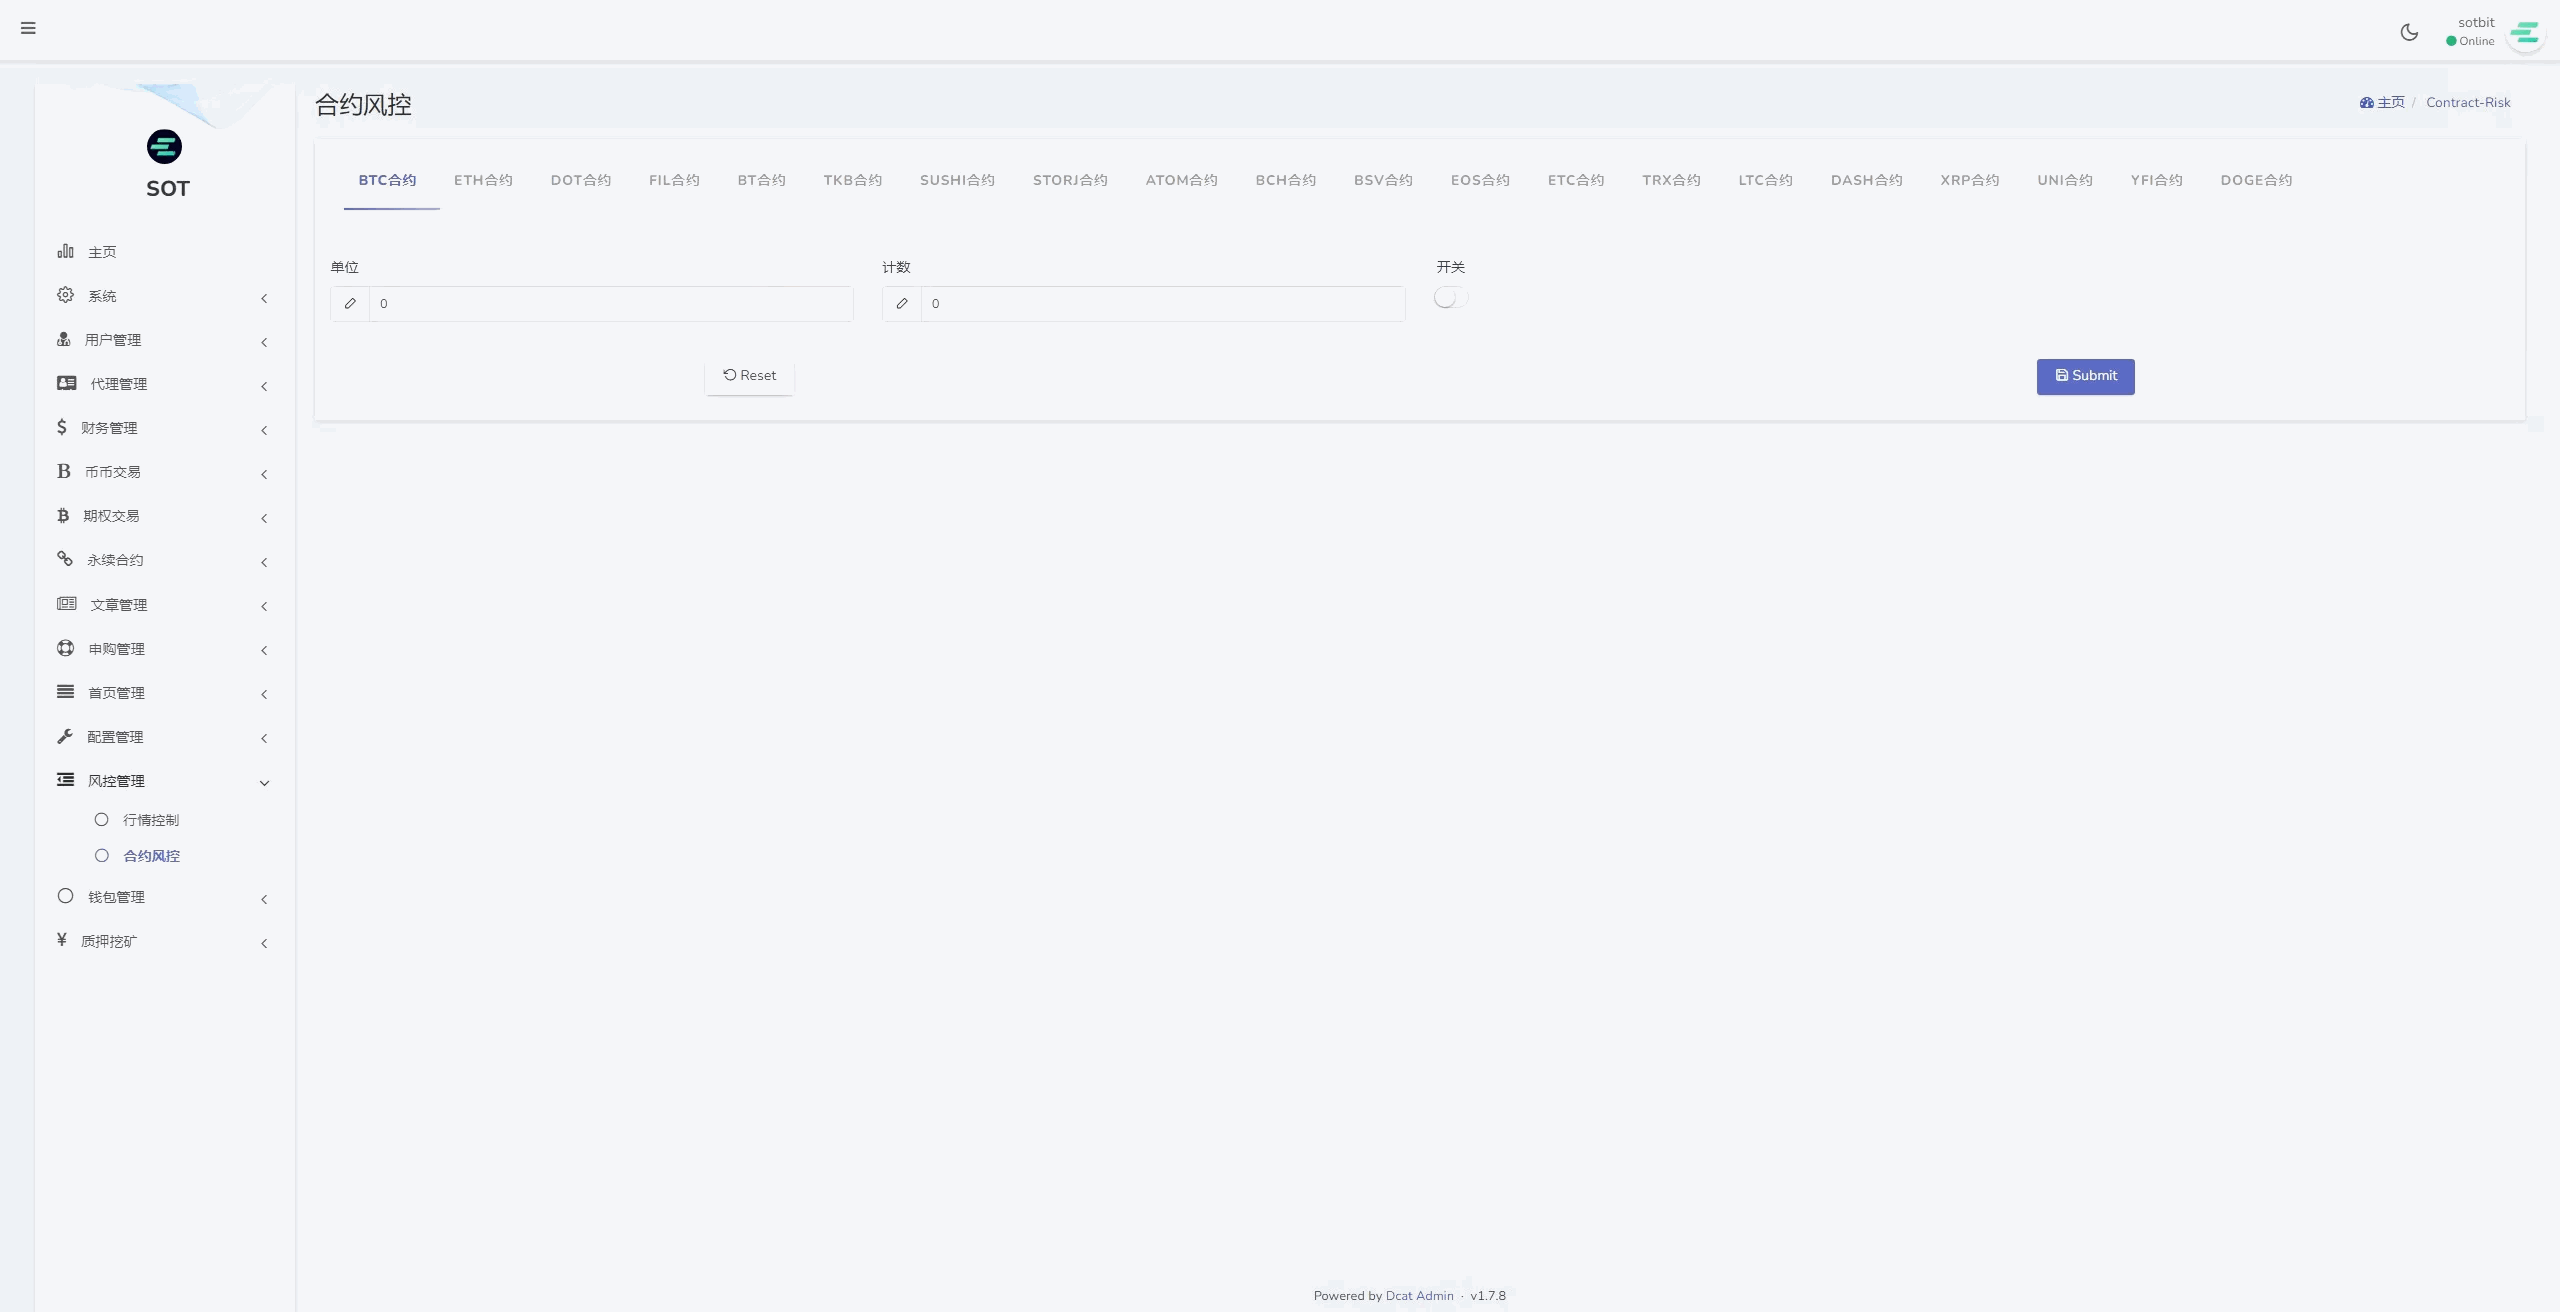
Task: Click the sotbit user avatar
Action: [2525, 33]
